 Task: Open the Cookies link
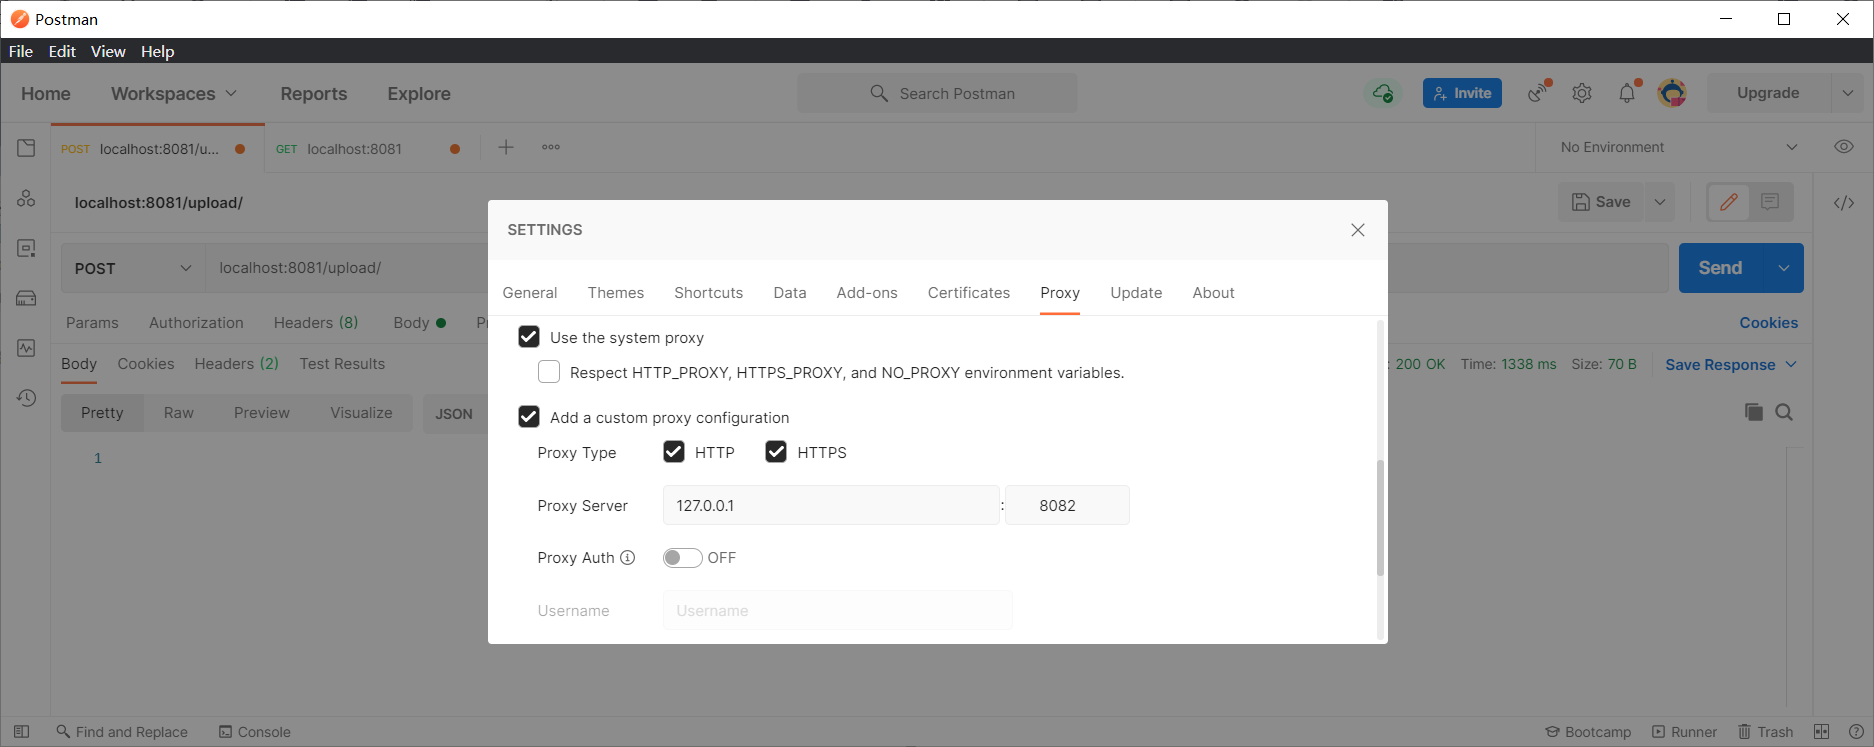pos(1769,323)
